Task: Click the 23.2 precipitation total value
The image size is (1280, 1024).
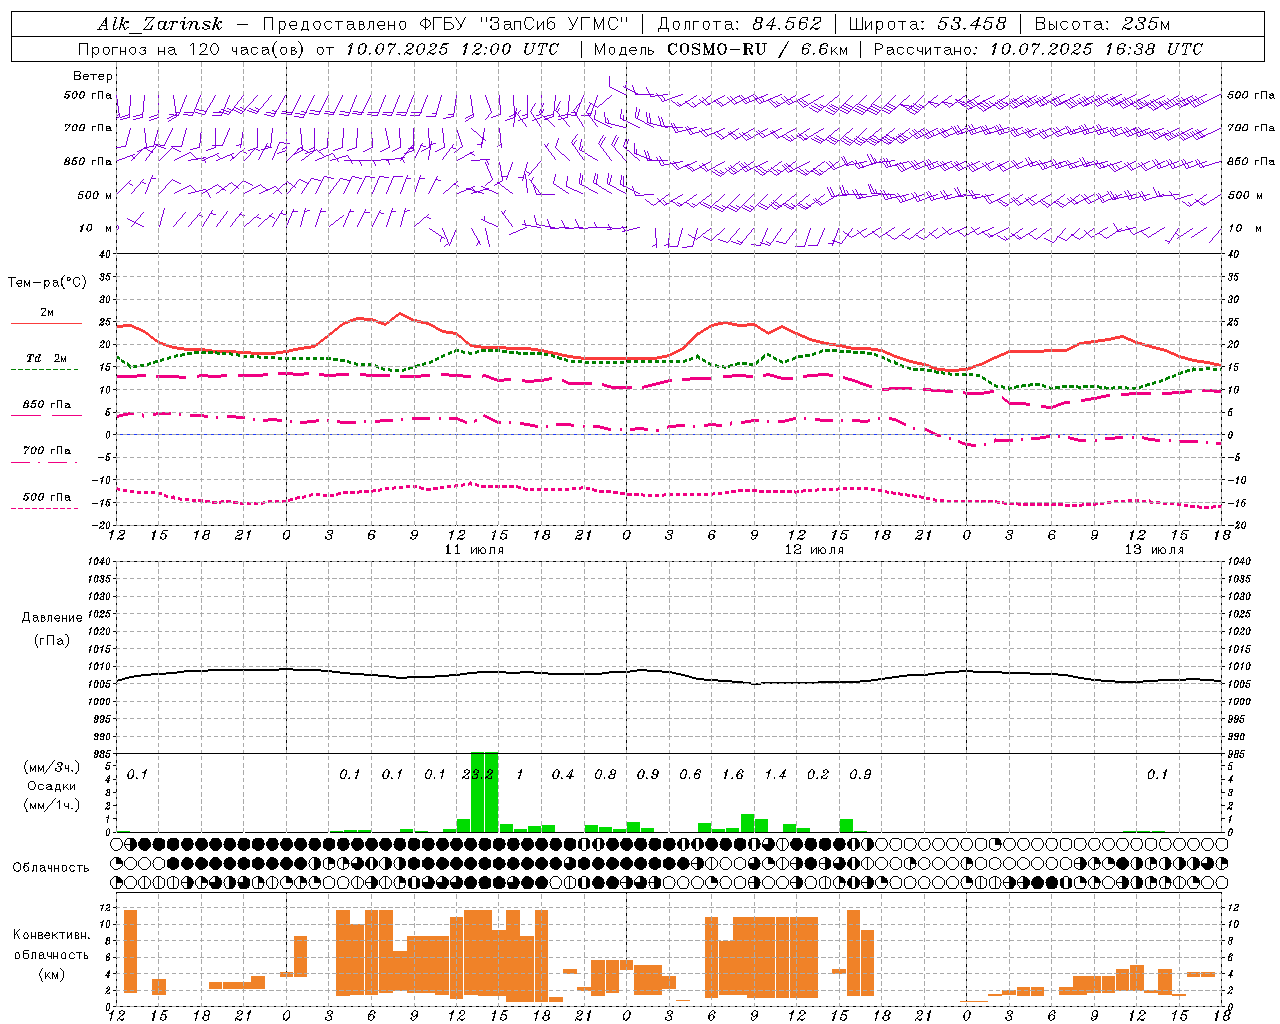Action: point(478,774)
